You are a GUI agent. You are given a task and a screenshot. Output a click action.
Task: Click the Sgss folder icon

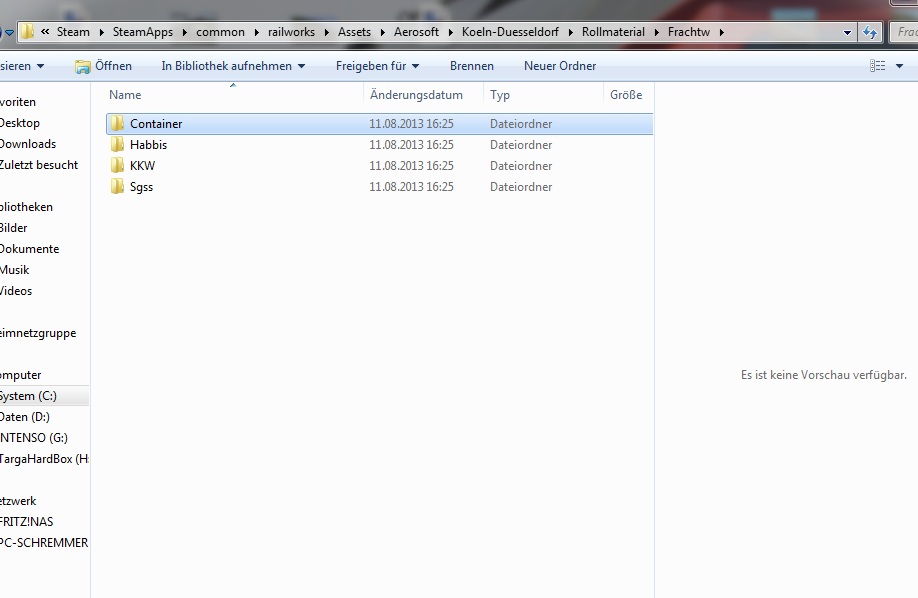(117, 187)
